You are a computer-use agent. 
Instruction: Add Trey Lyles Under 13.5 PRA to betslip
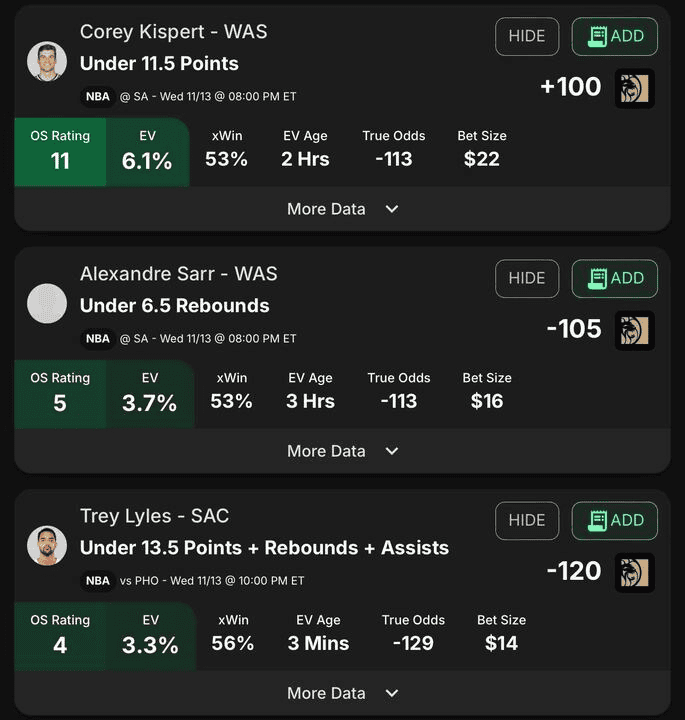(x=615, y=520)
